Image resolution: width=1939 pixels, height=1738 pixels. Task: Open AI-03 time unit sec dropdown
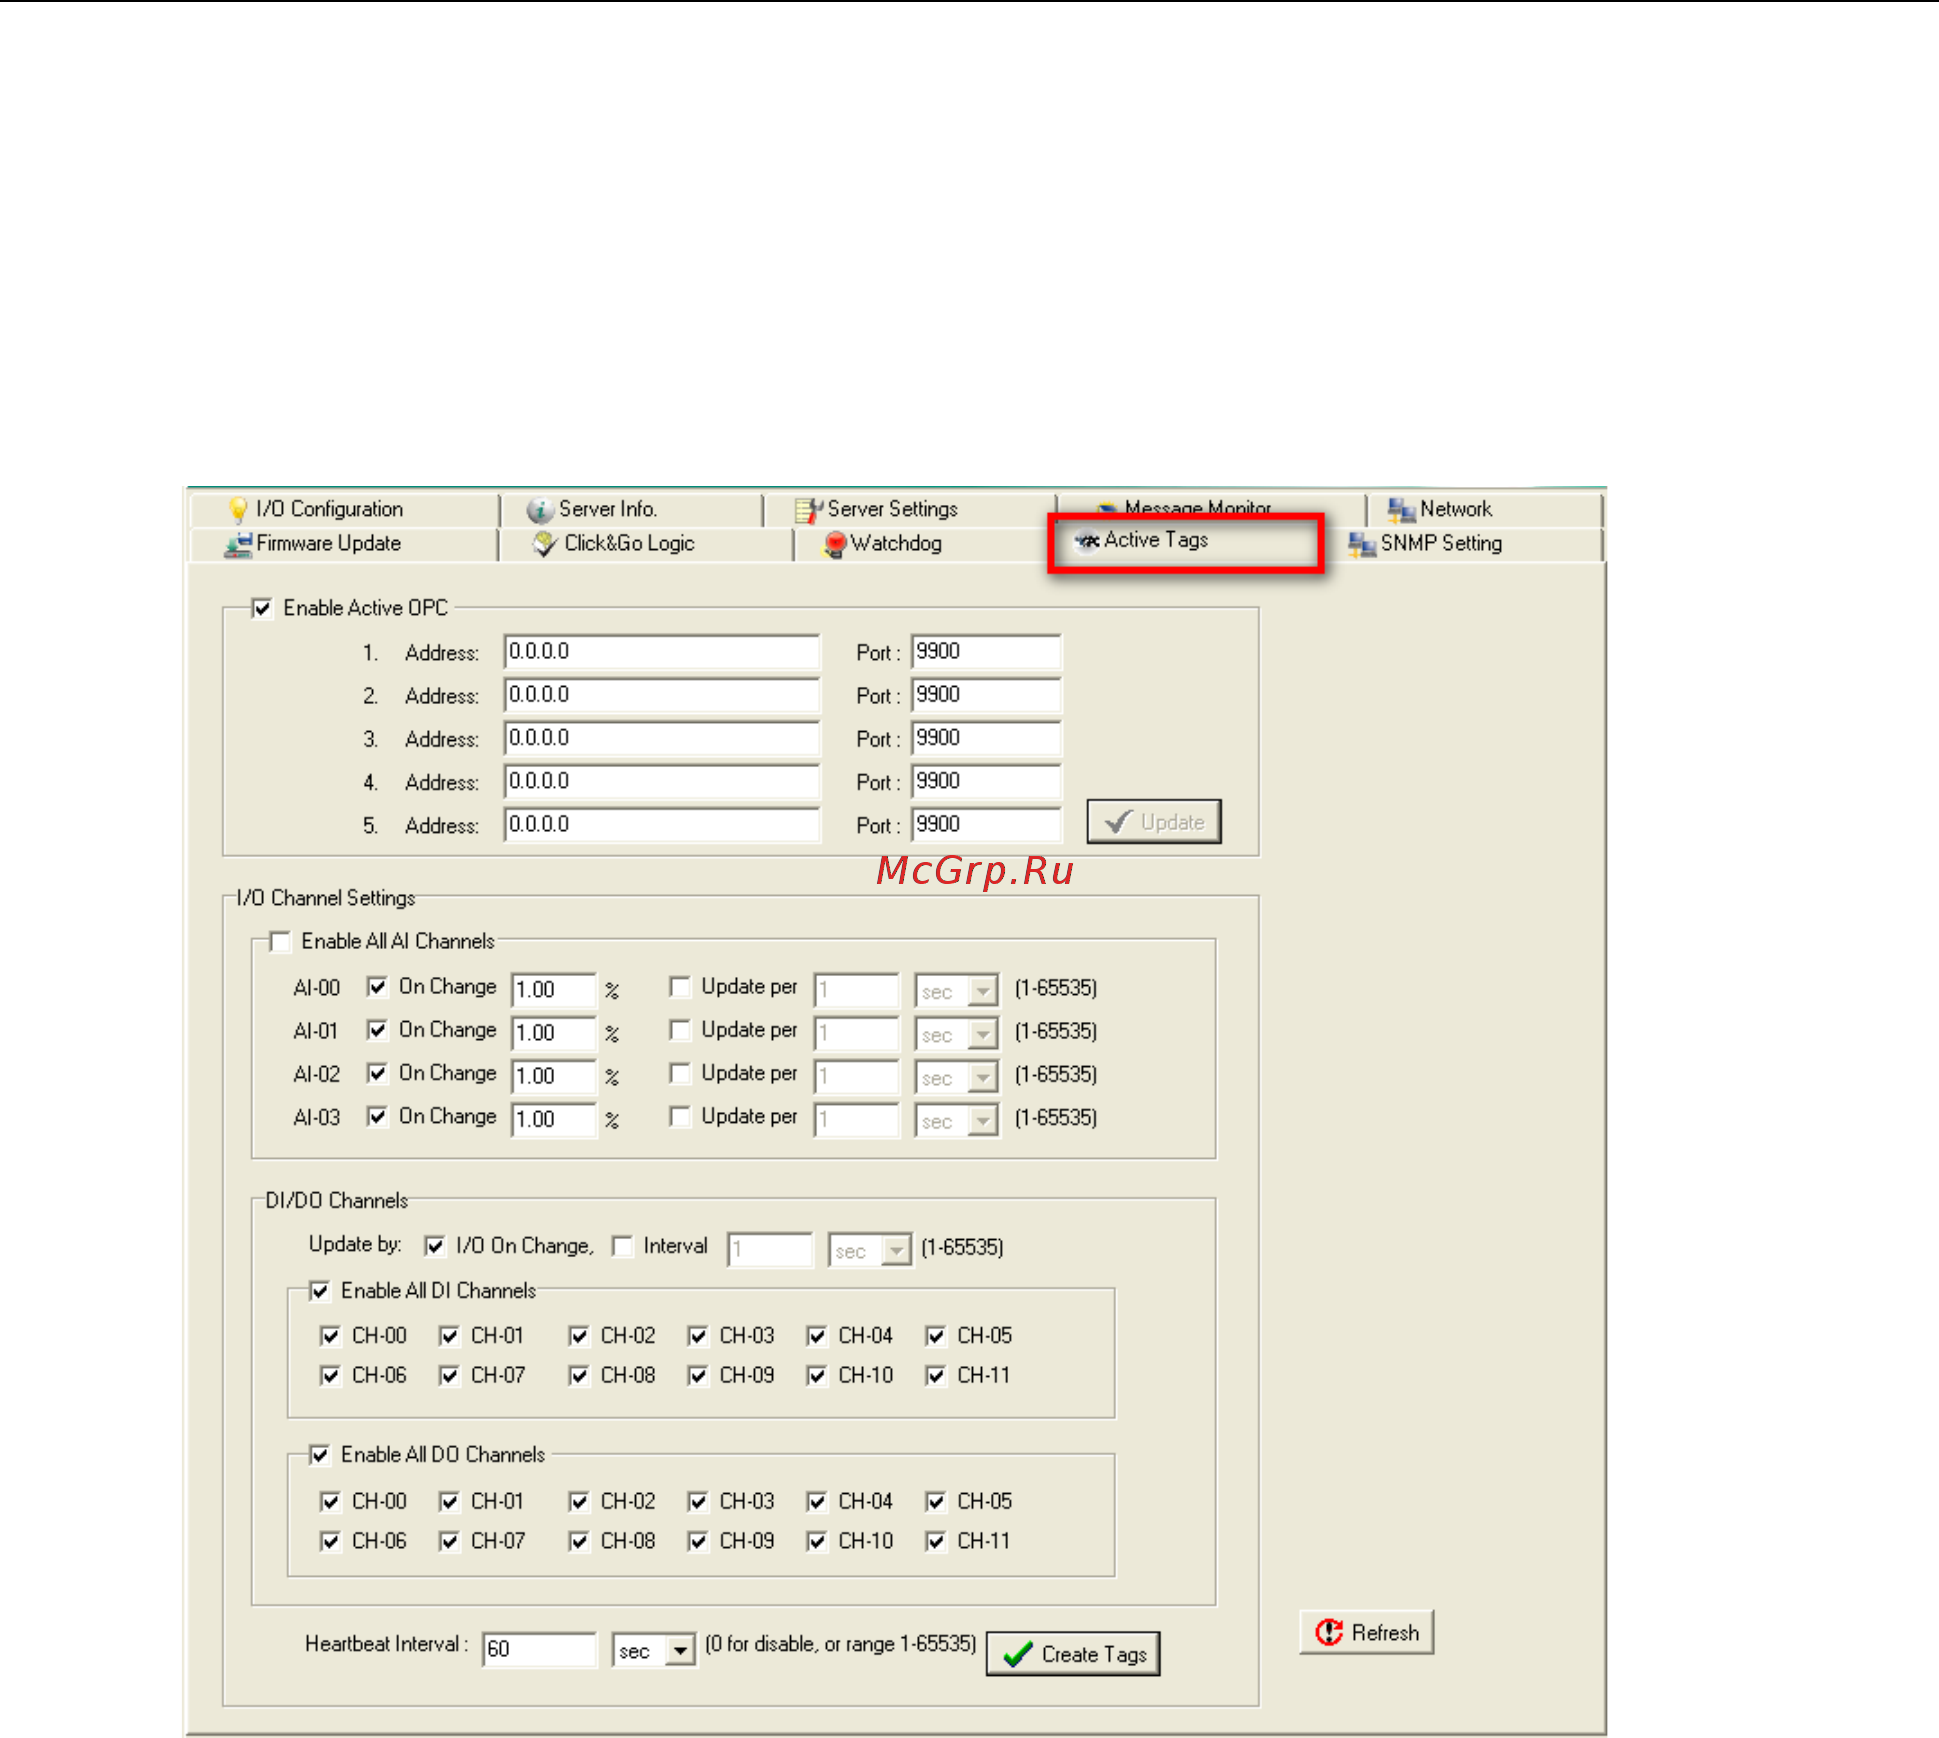pos(983,1120)
